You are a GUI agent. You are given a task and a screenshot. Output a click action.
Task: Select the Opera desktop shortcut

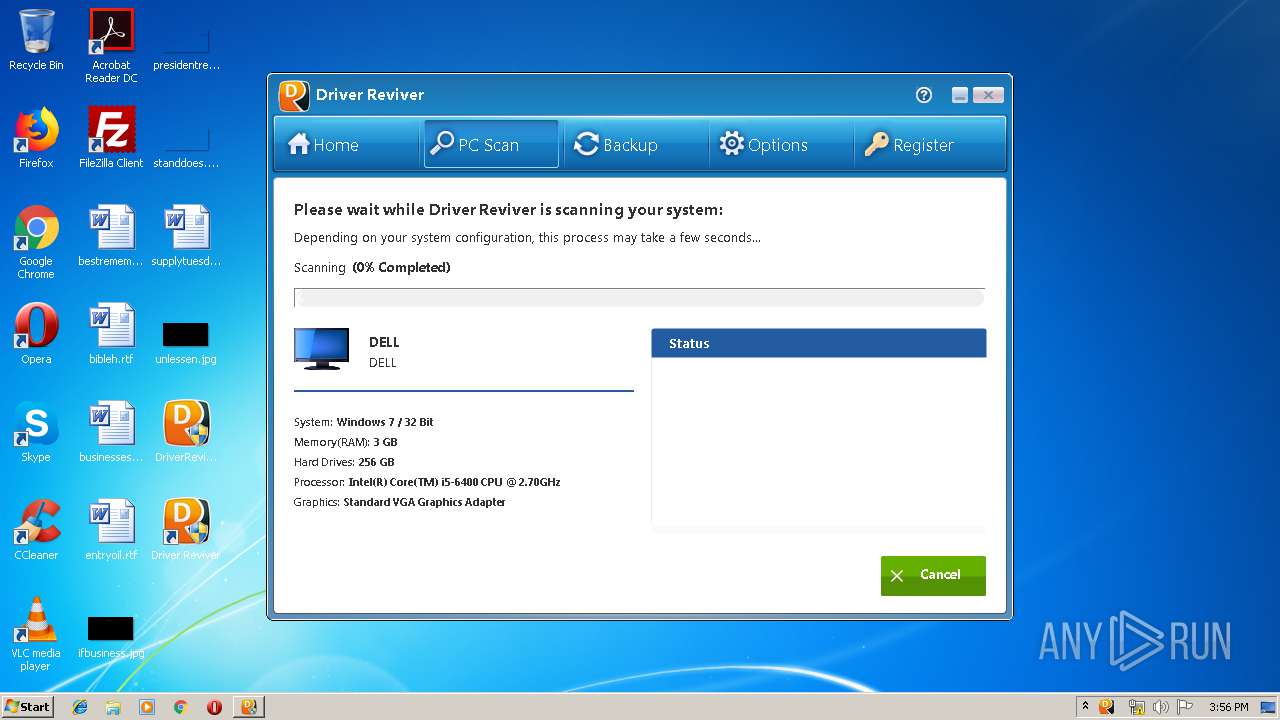point(36,334)
